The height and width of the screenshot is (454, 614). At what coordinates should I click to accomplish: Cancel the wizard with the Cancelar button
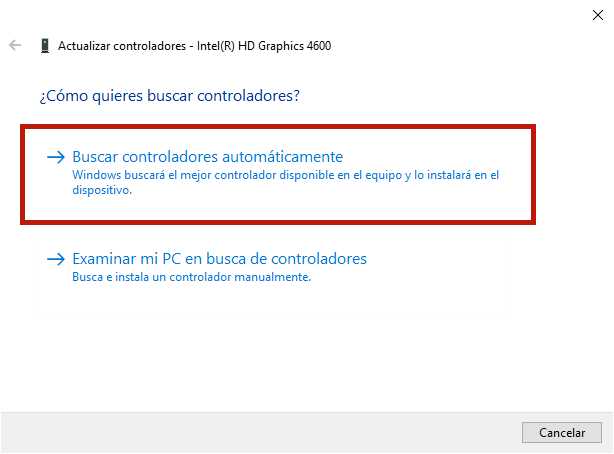tap(562, 432)
